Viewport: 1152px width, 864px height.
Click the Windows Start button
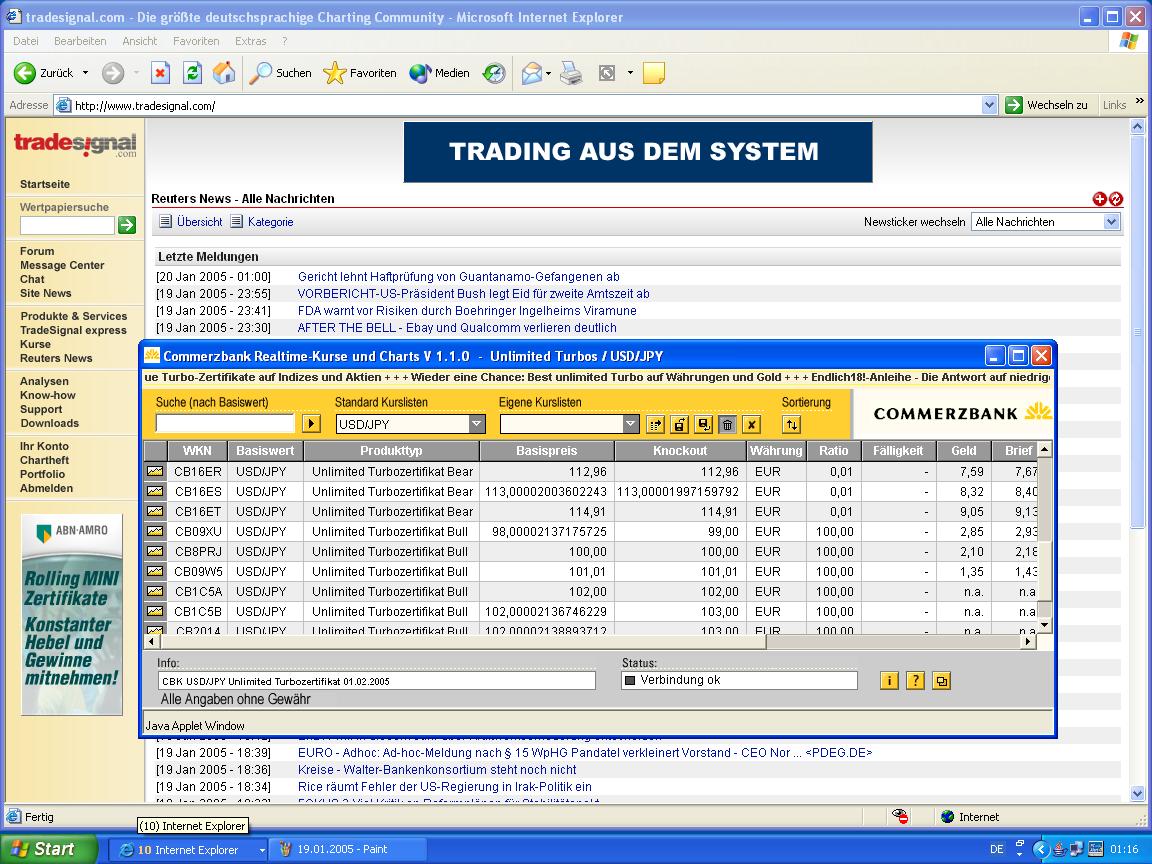tap(45, 849)
